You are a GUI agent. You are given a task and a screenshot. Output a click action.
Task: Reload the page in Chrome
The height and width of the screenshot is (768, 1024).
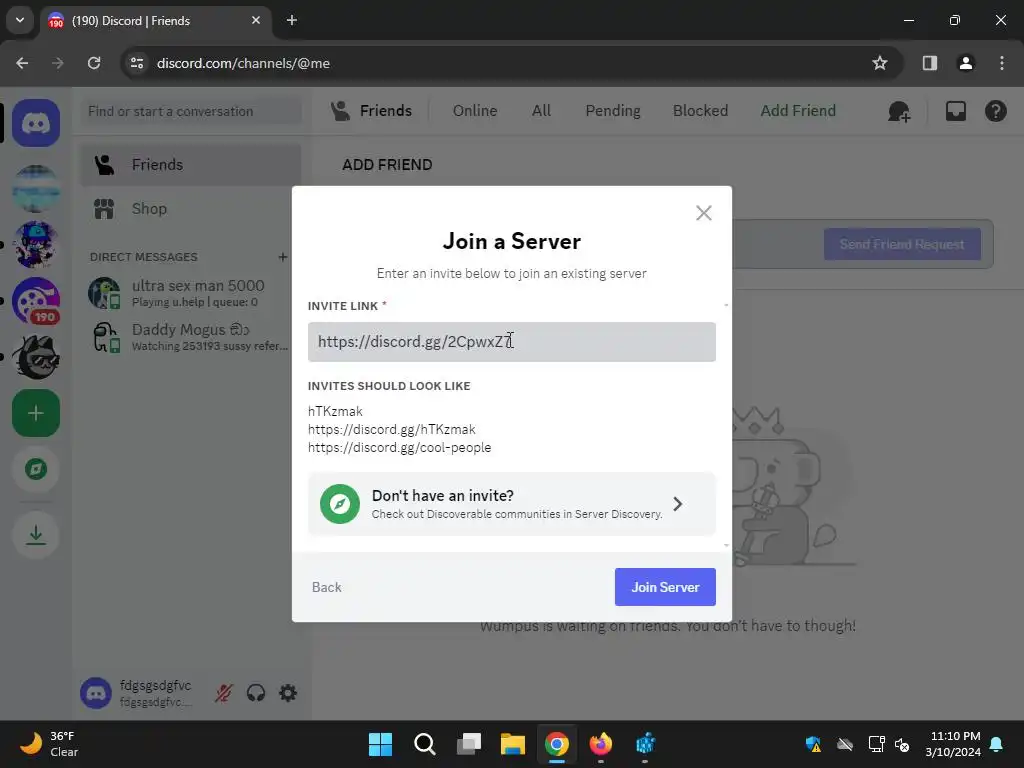point(94,63)
